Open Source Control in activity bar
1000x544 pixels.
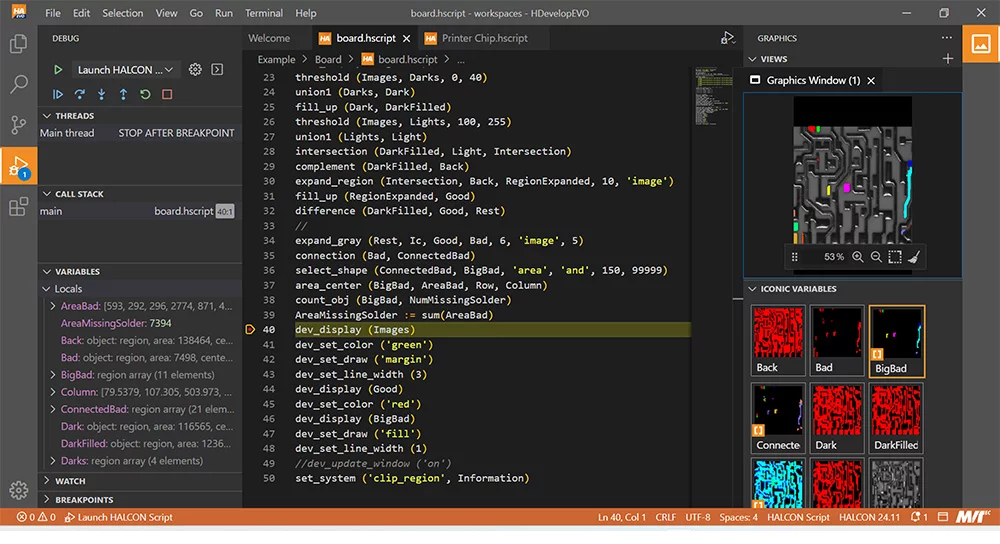[x=18, y=125]
